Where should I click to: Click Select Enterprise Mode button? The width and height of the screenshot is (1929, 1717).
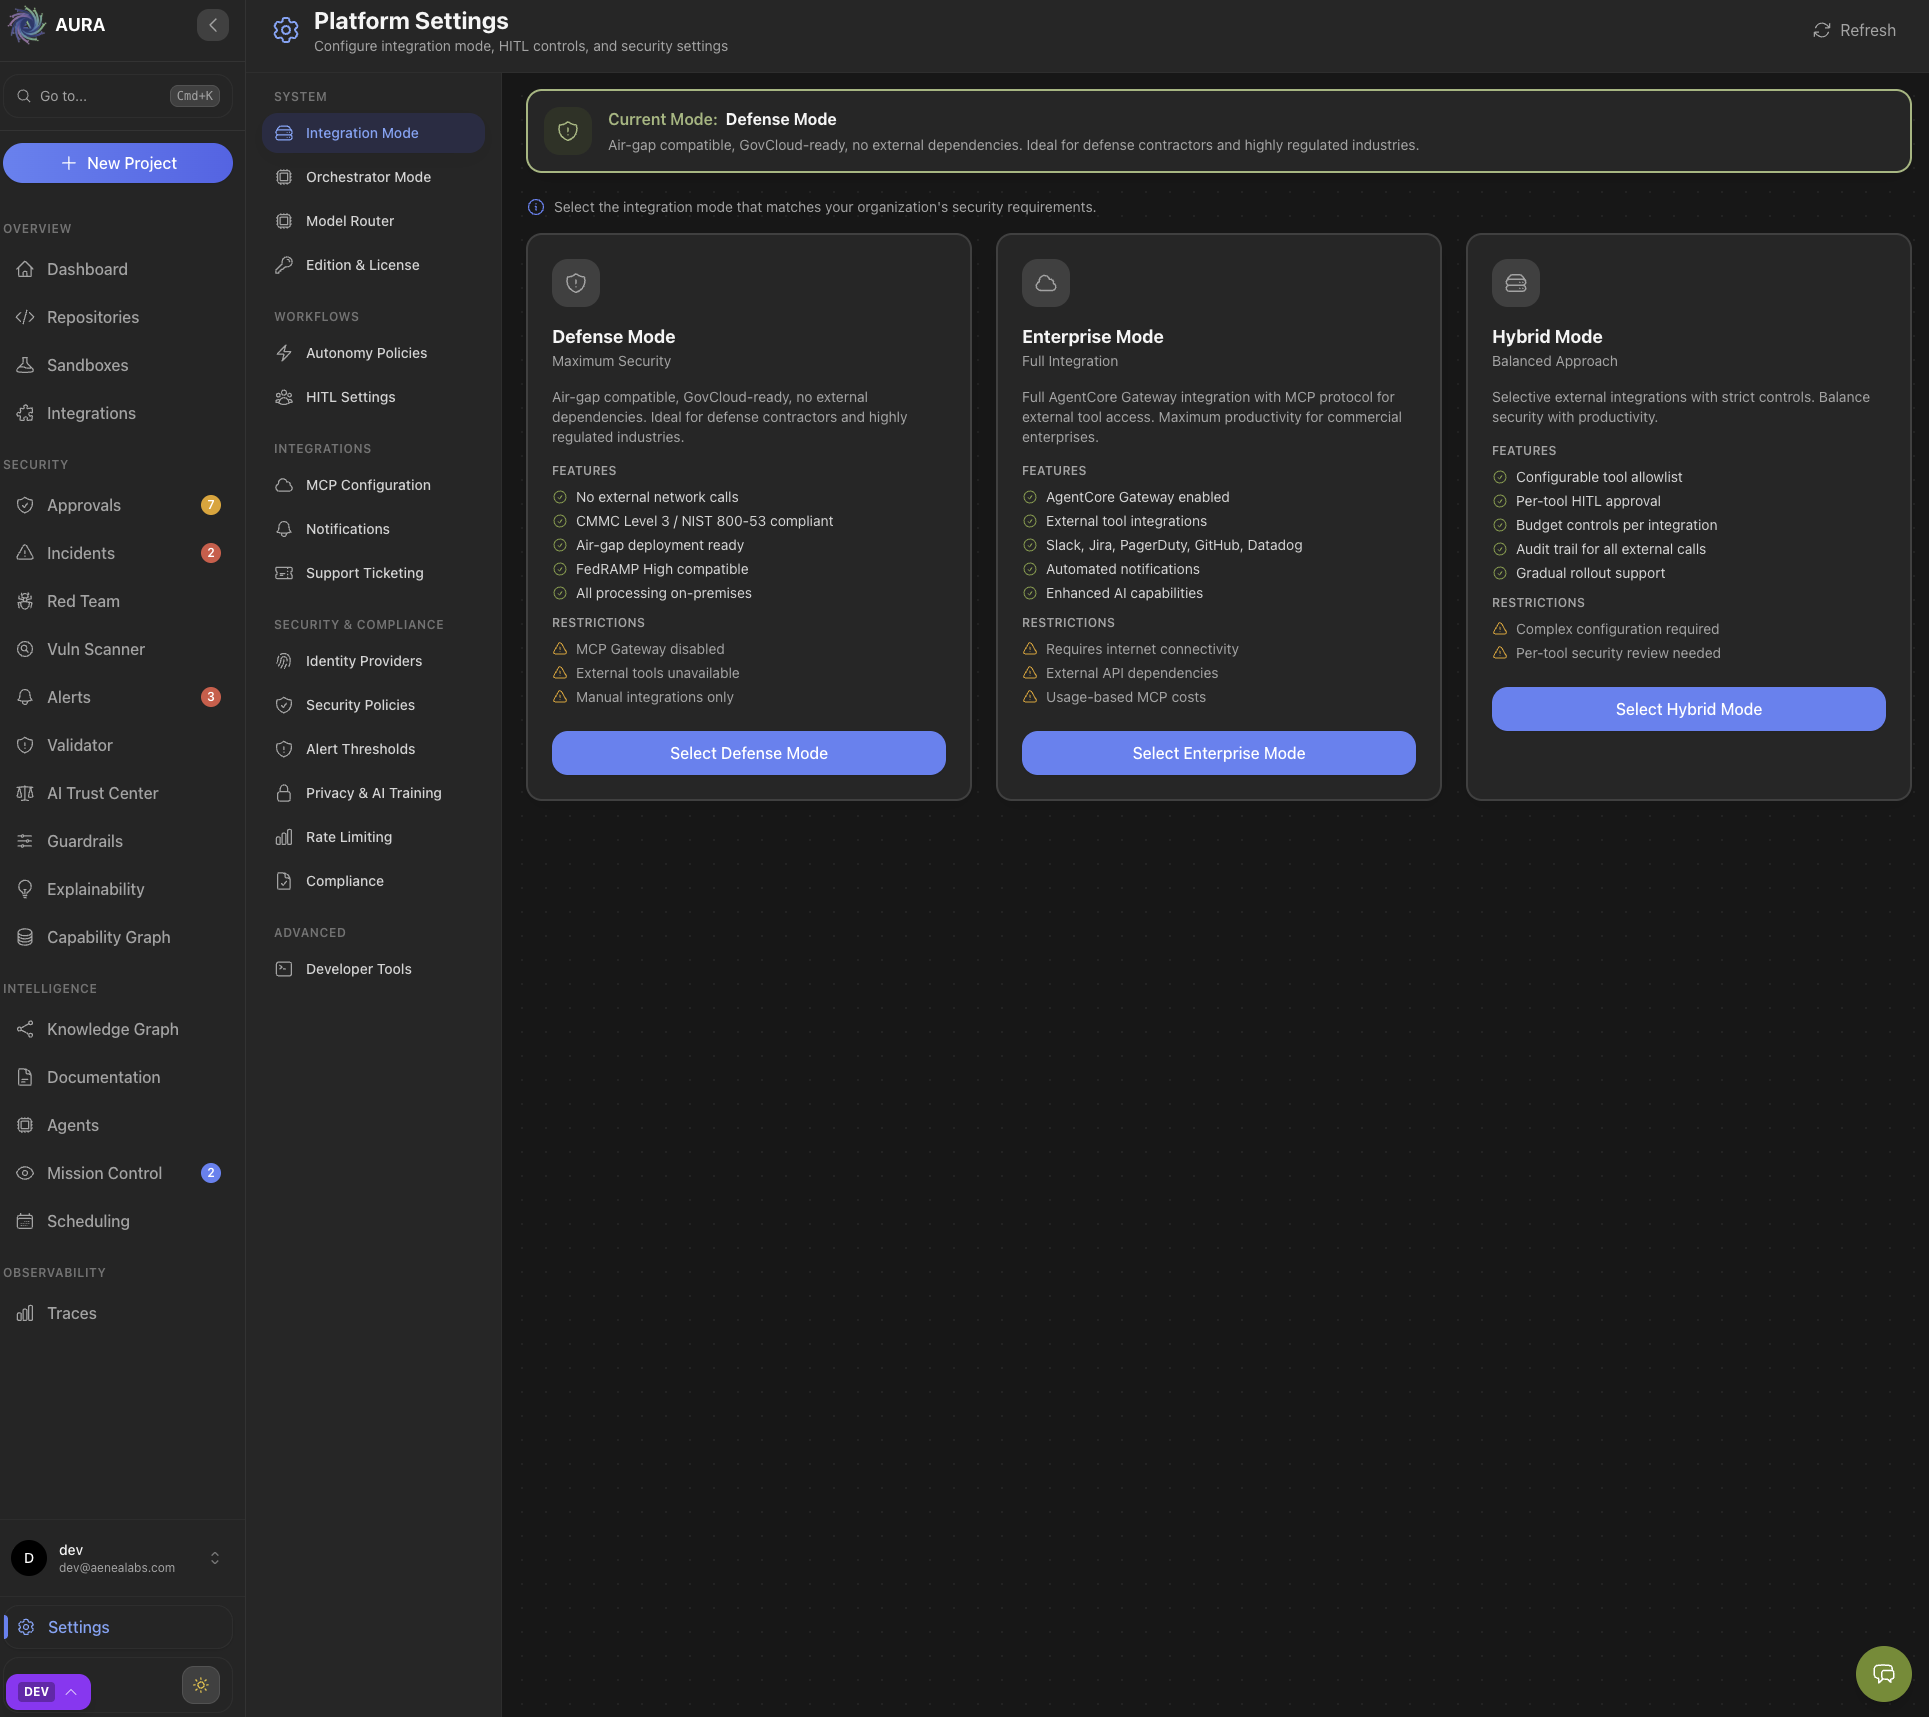click(x=1219, y=753)
